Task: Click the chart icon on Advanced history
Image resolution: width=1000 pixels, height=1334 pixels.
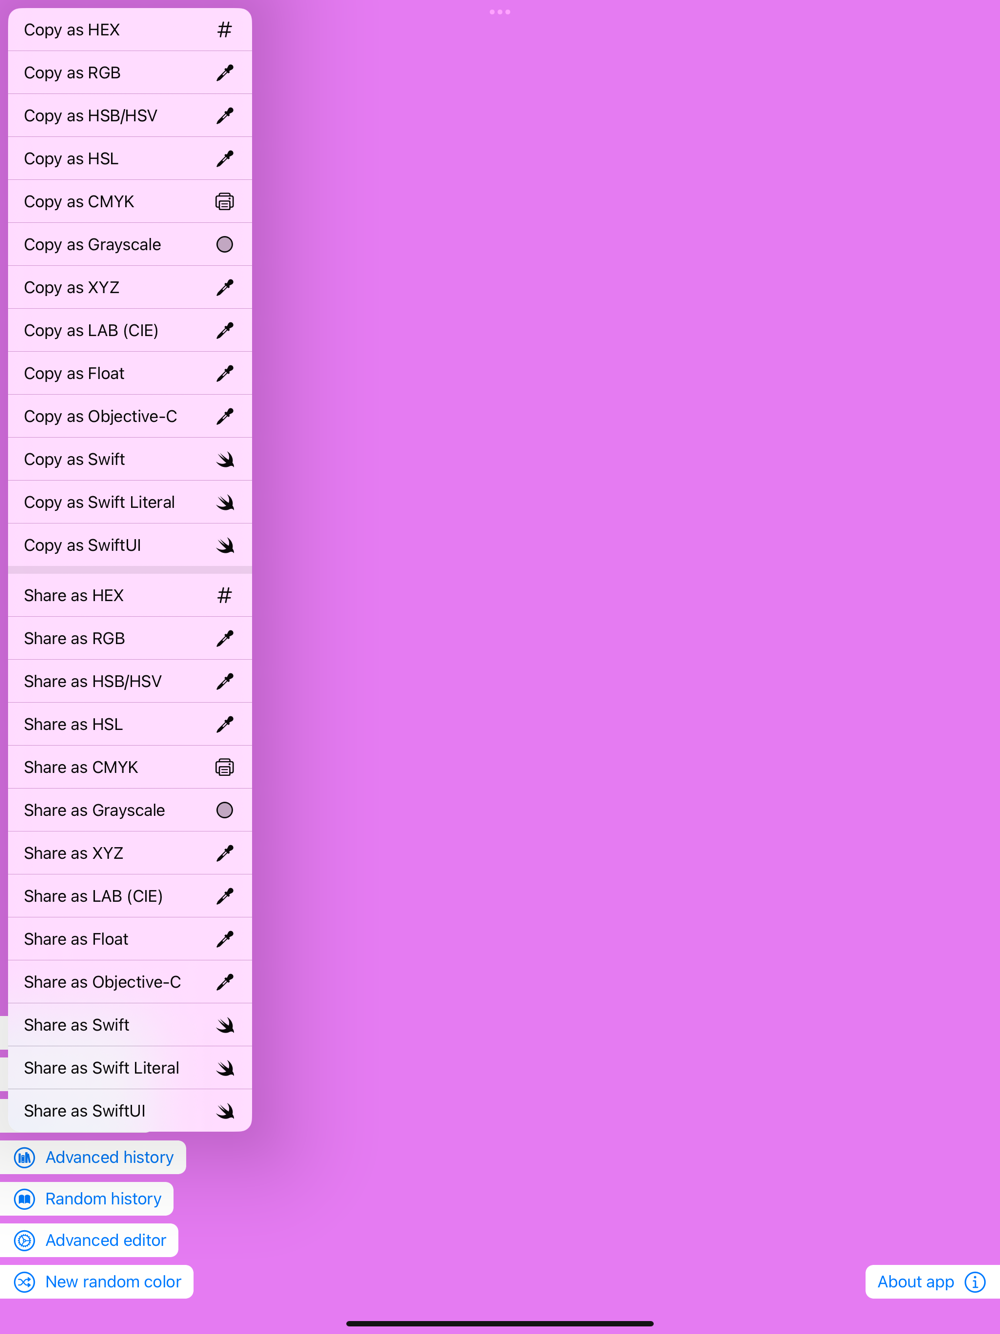Action: (x=25, y=1158)
